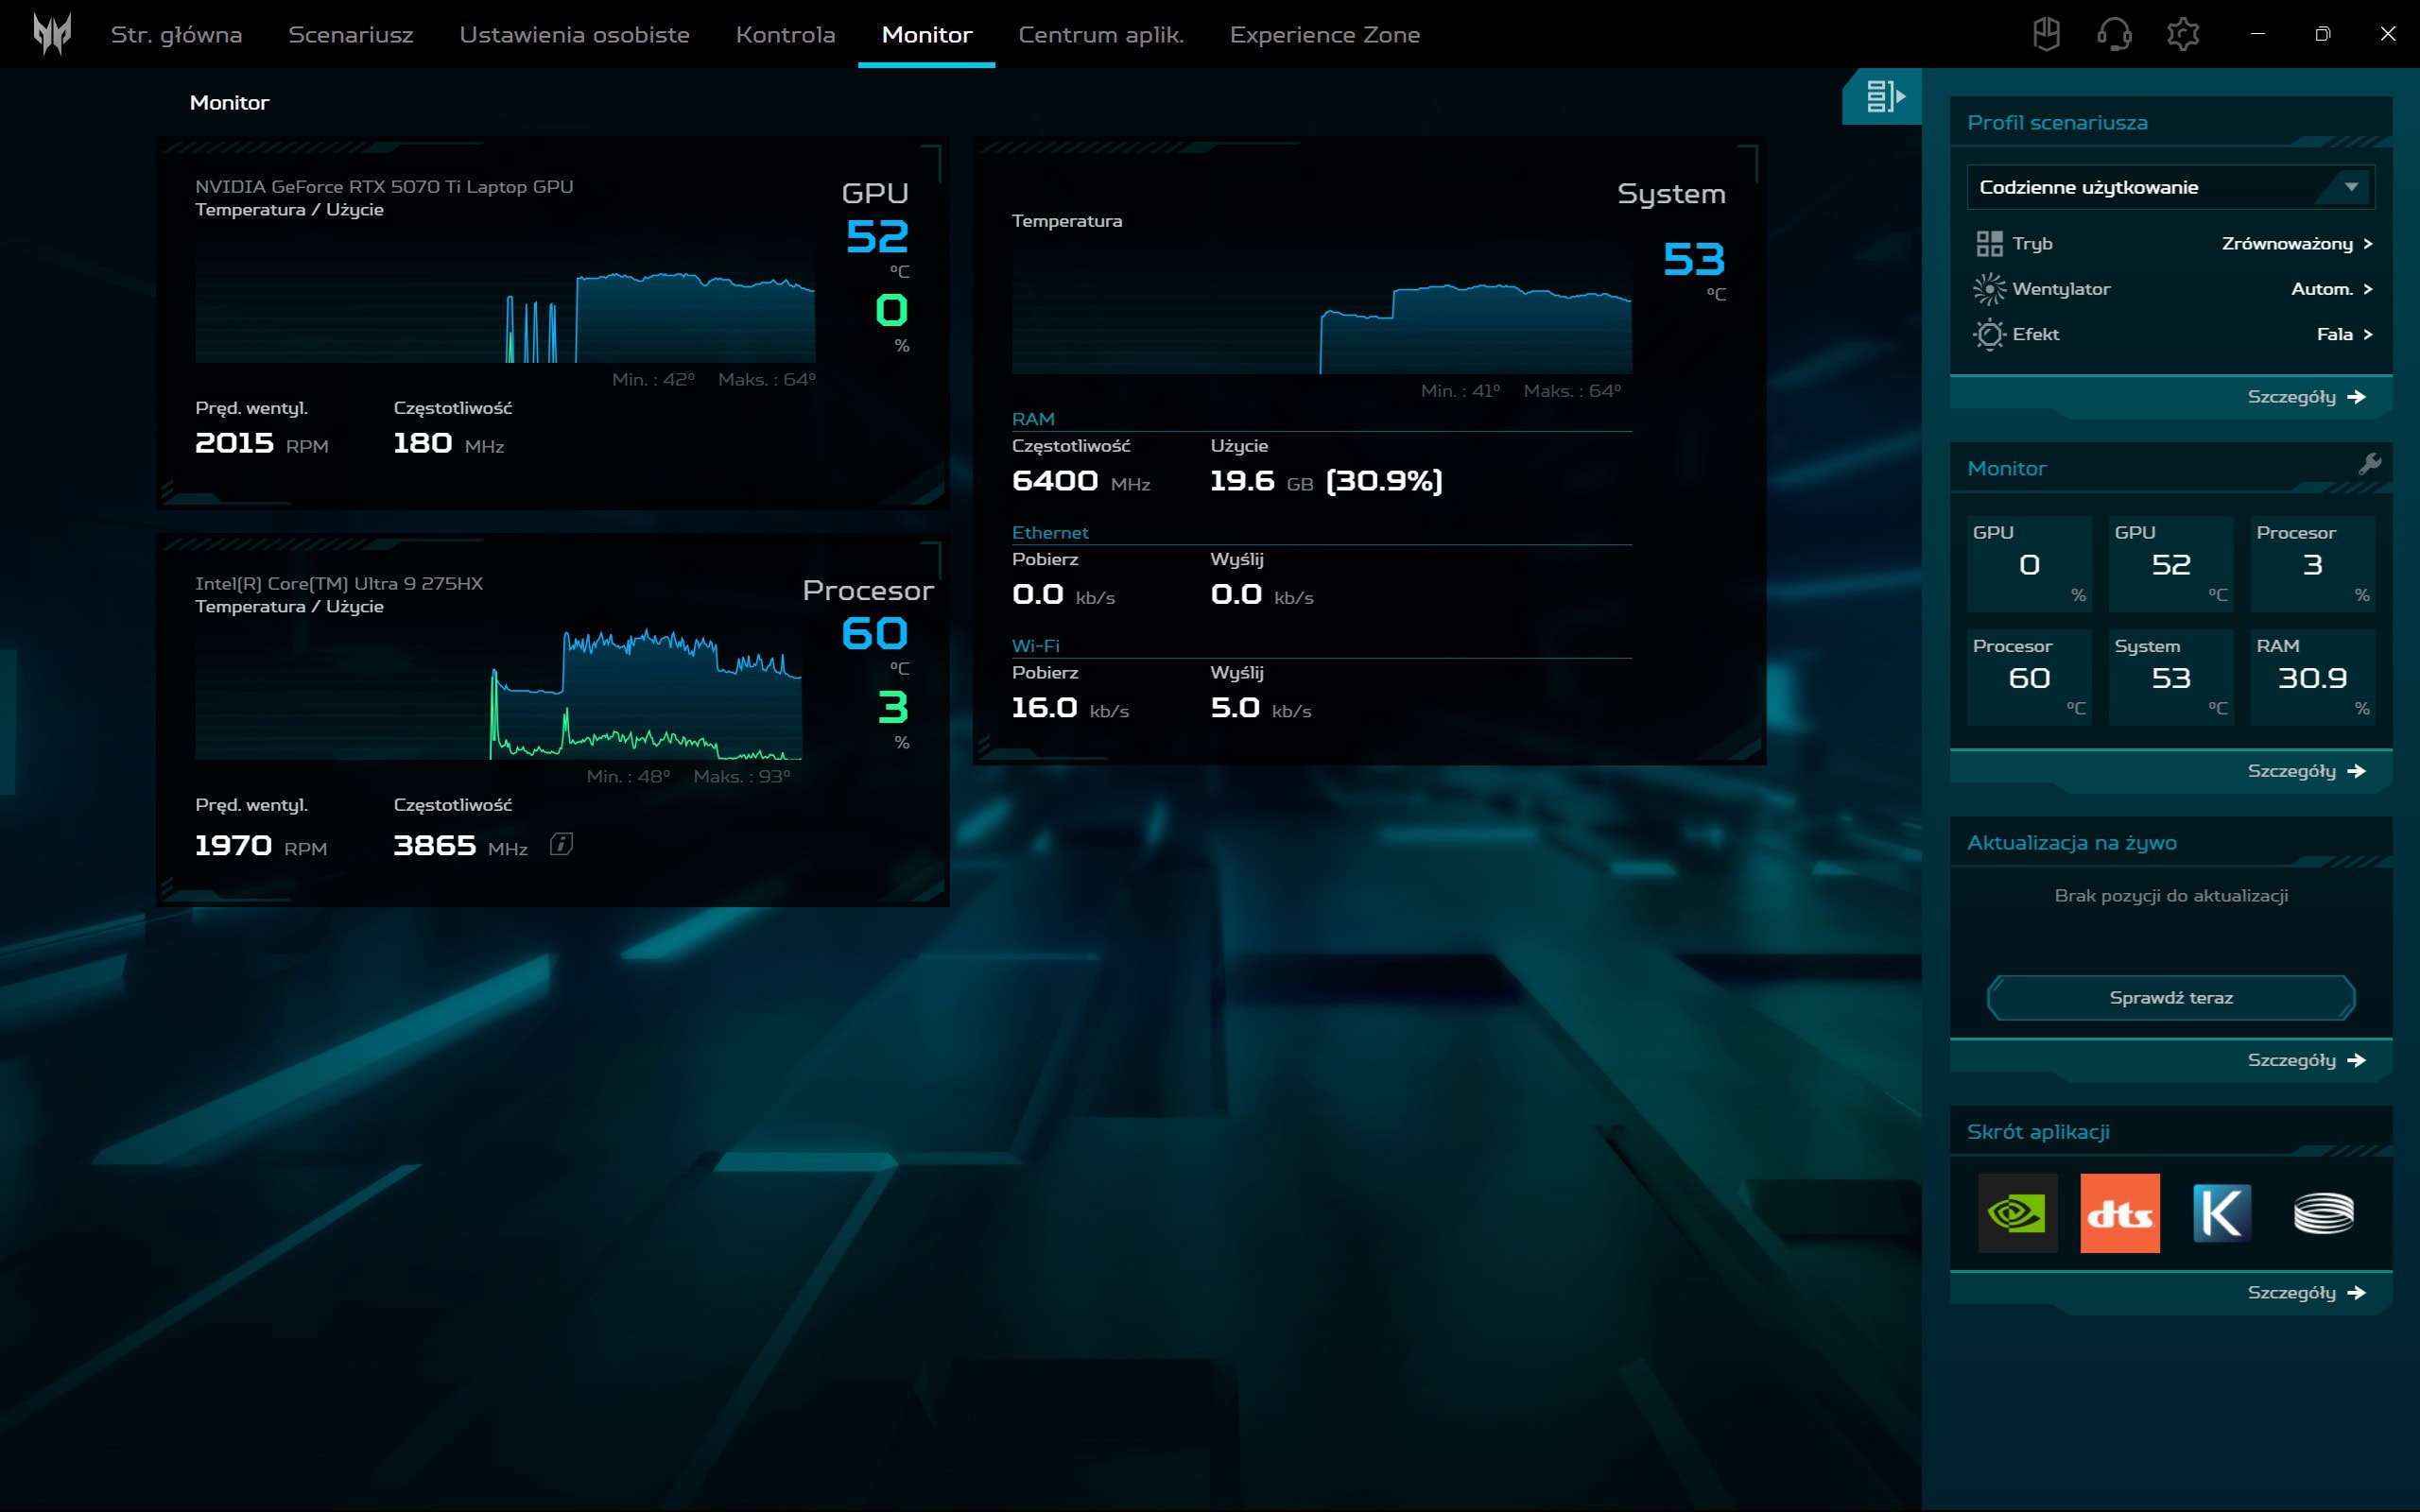Expand the Efekt Fala option
2420x1512 pixels.
[2343, 334]
